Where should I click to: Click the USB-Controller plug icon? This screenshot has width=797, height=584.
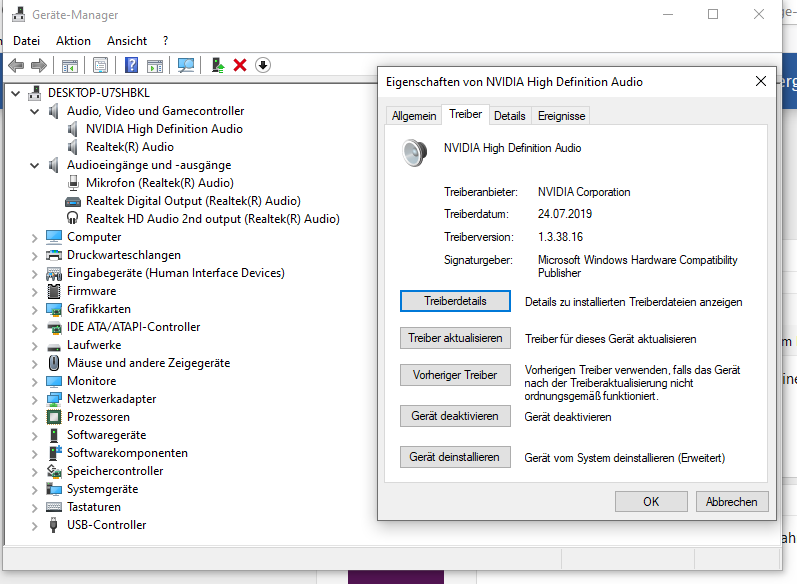(53, 525)
